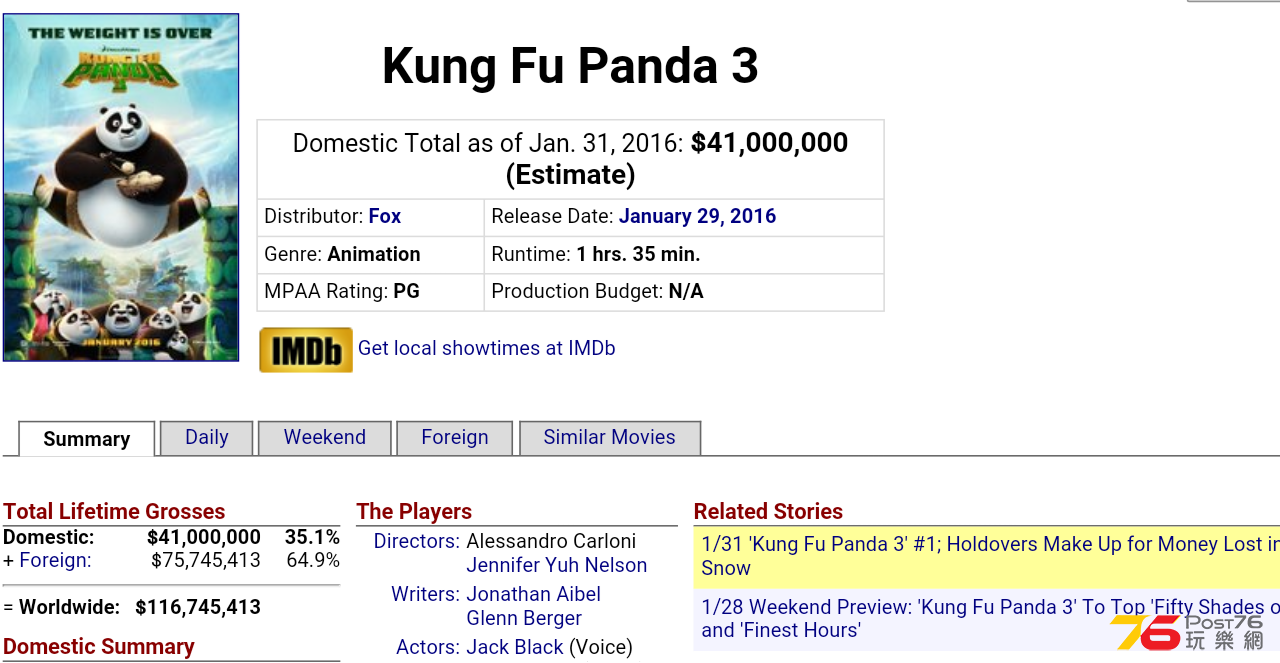Click the January 29, 2016 release date link
This screenshot has width=1280, height=663.
tap(698, 216)
